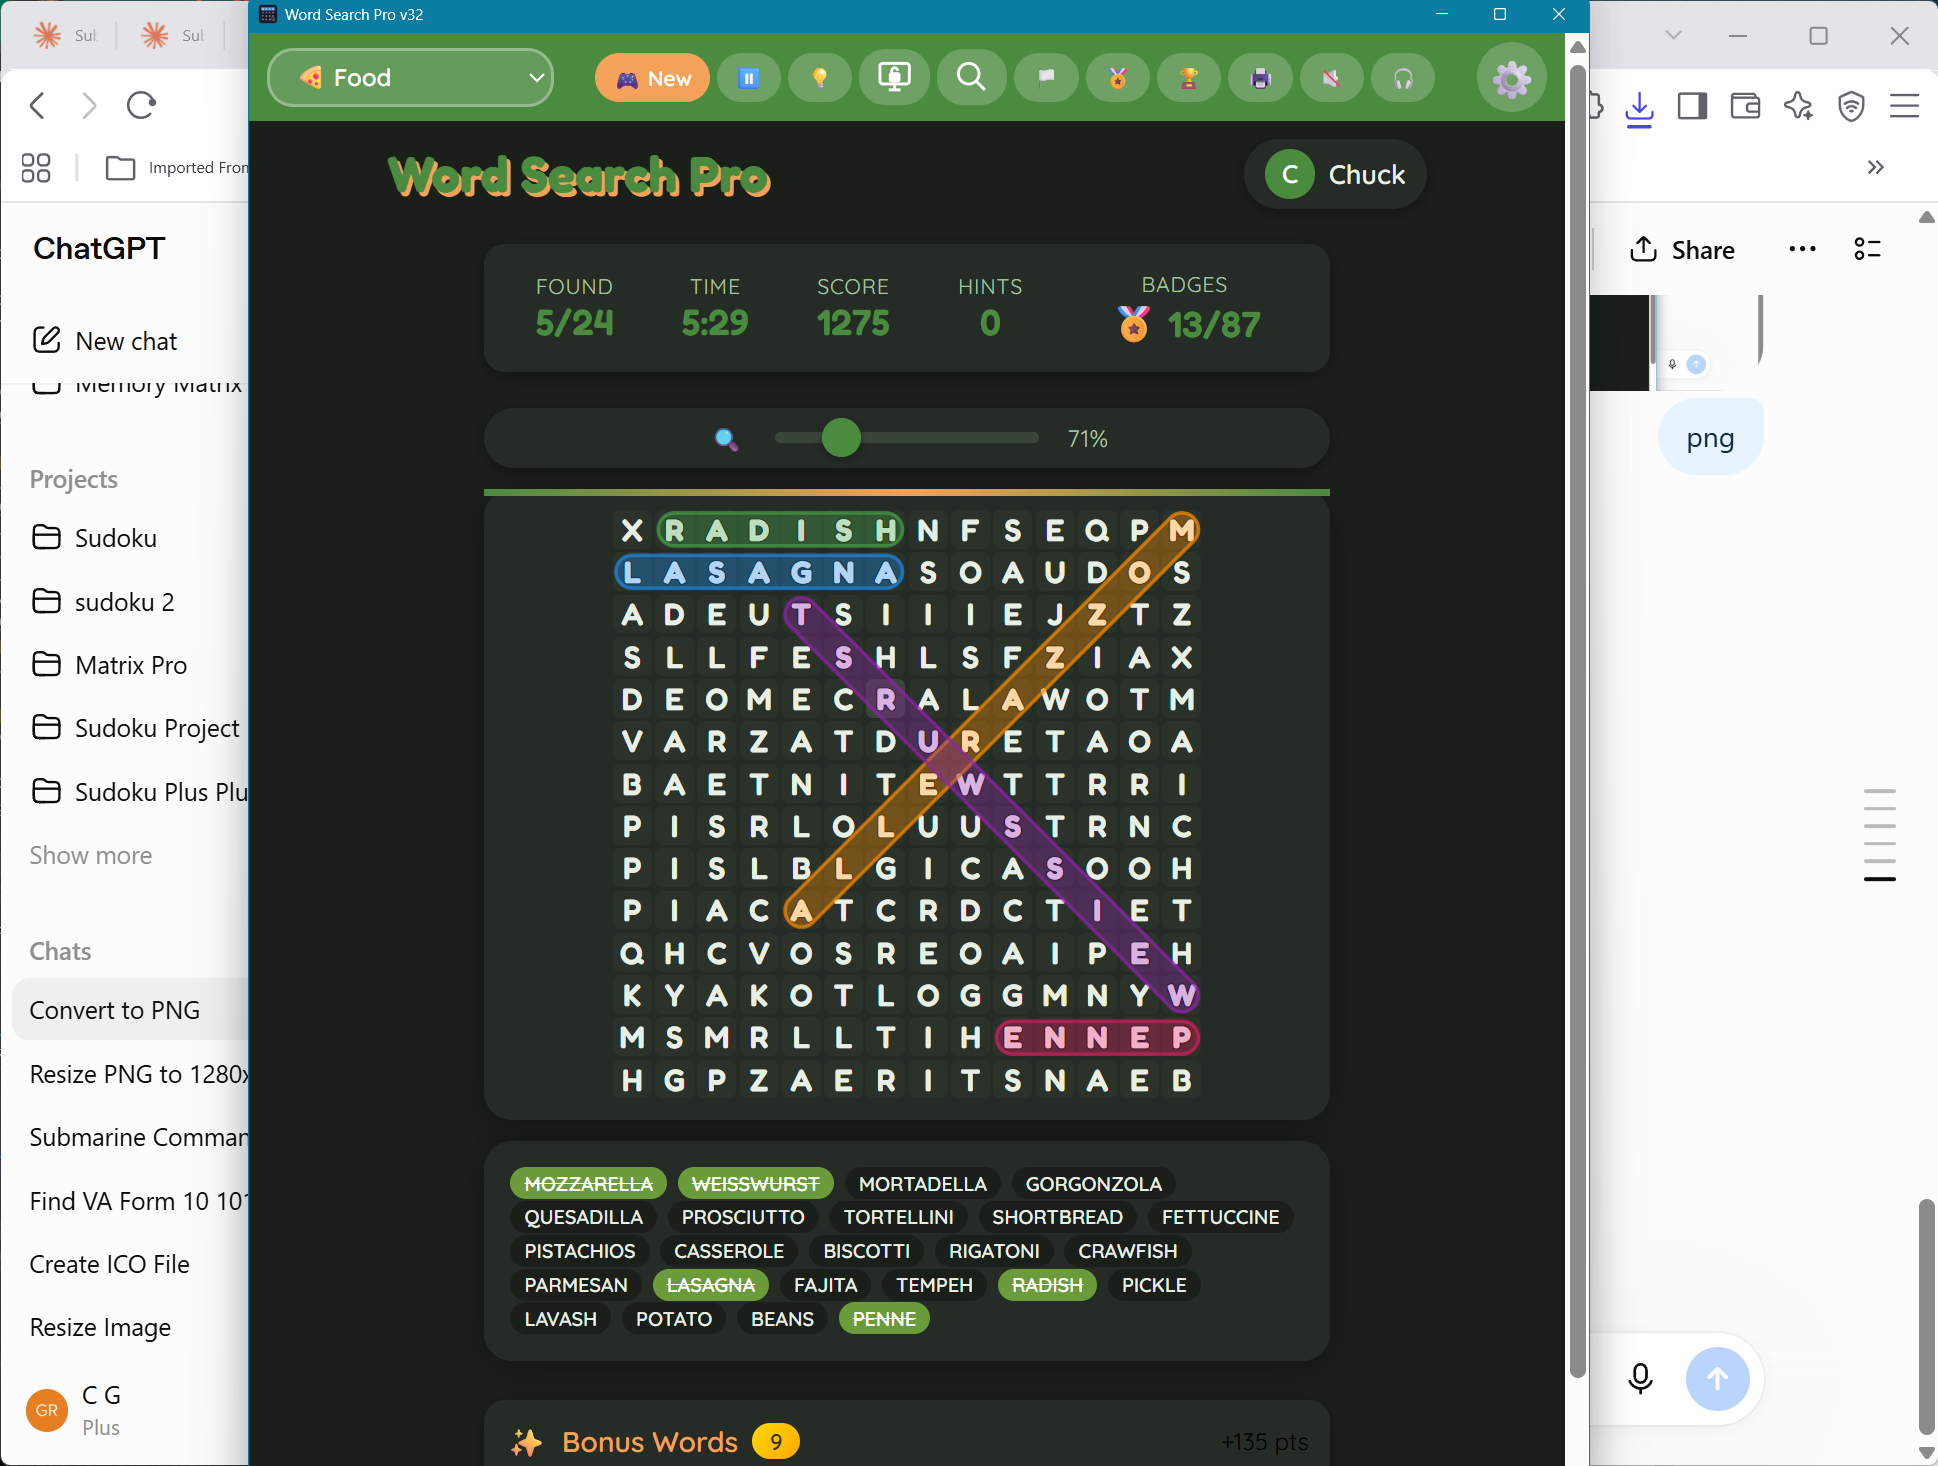This screenshot has width=1938, height=1466.
Task: Select the QUESADILLA word chip
Action: pos(583,1217)
